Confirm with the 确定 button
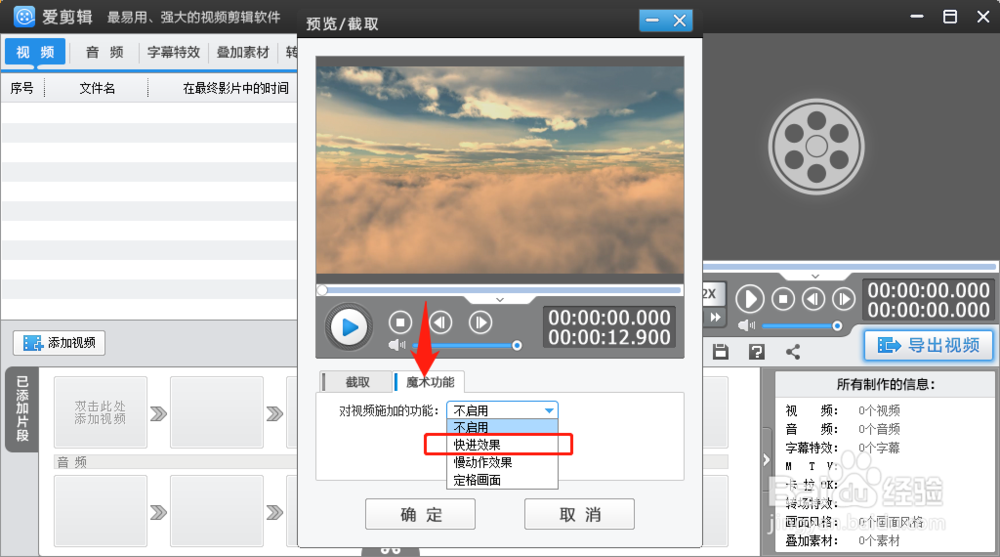Viewport: 1000px width, 557px height. (420, 514)
